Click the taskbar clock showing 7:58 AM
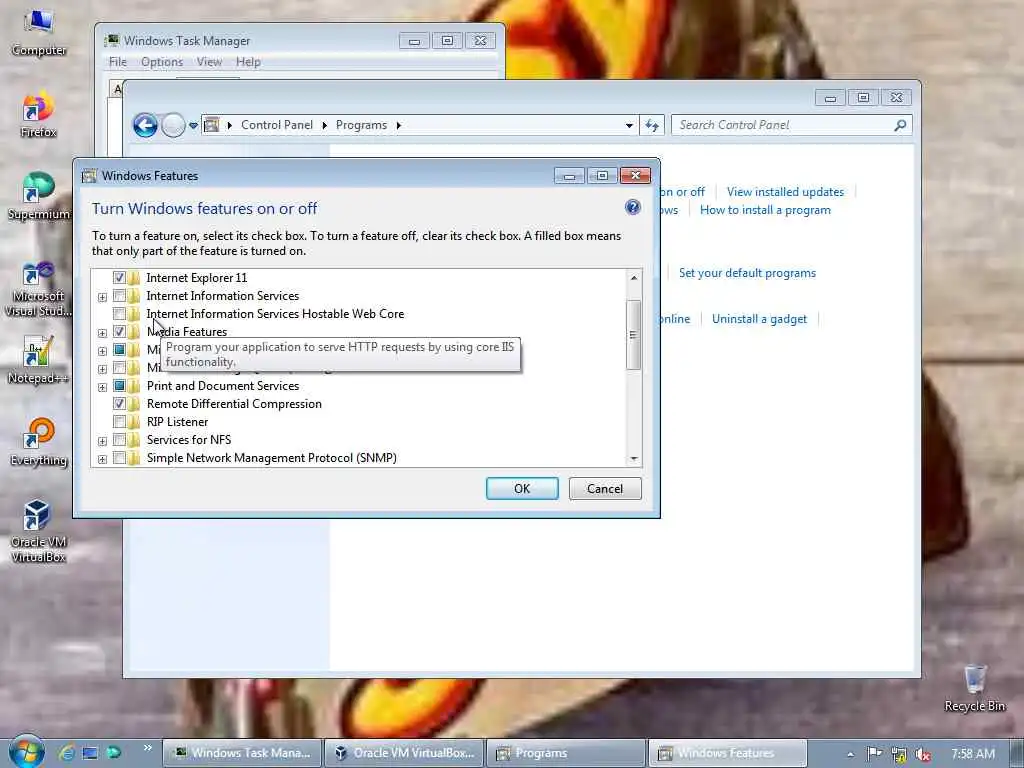1024x768 pixels. [x=973, y=754]
